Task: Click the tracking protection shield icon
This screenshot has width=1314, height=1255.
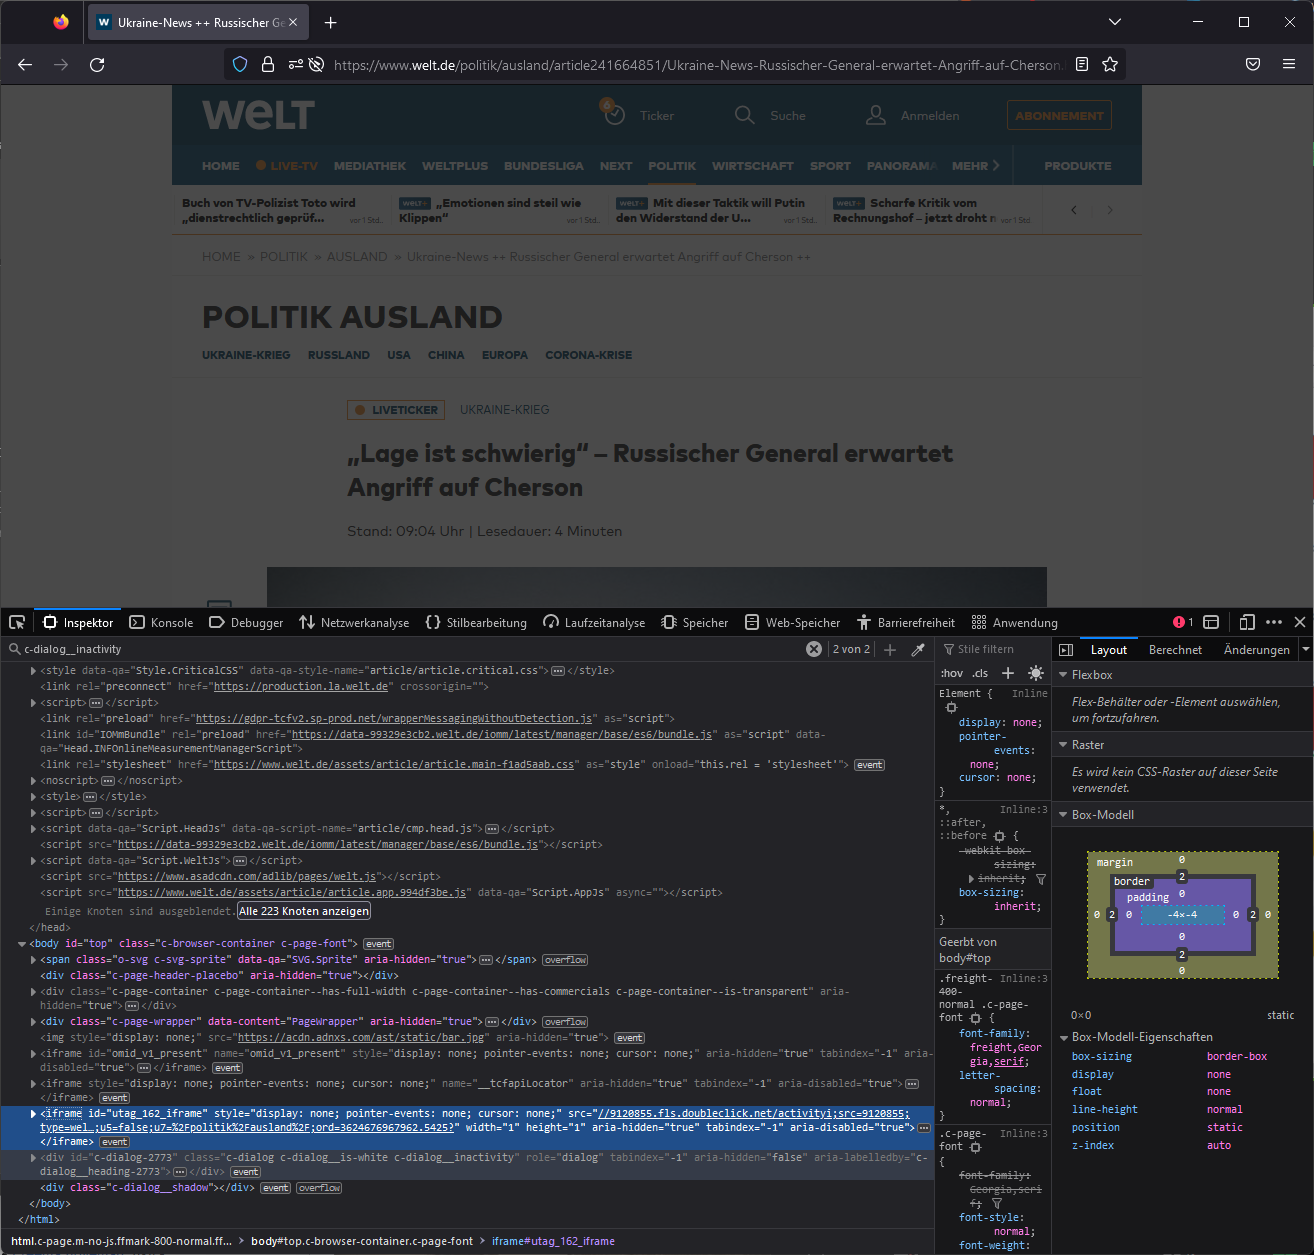Action: click(x=239, y=64)
